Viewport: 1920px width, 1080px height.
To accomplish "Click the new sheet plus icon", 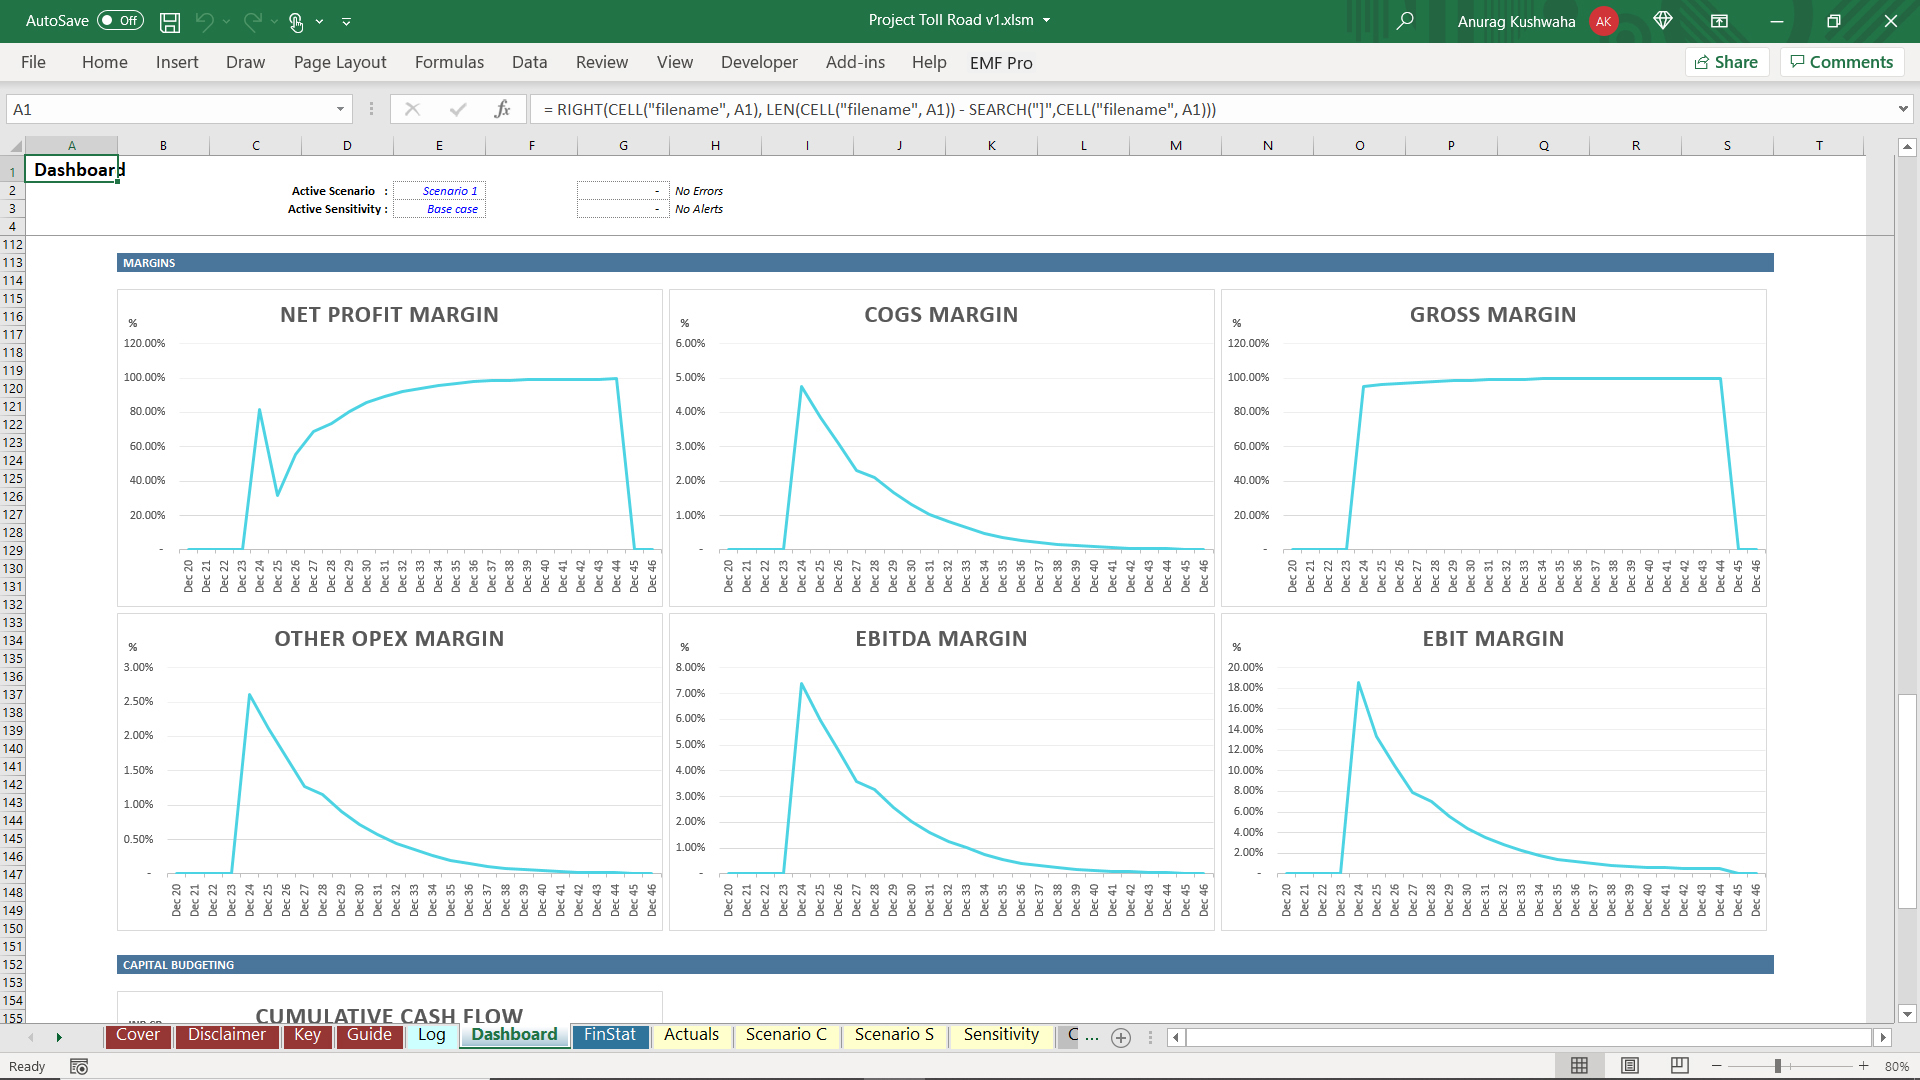I will pyautogui.click(x=1121, y=1038).
